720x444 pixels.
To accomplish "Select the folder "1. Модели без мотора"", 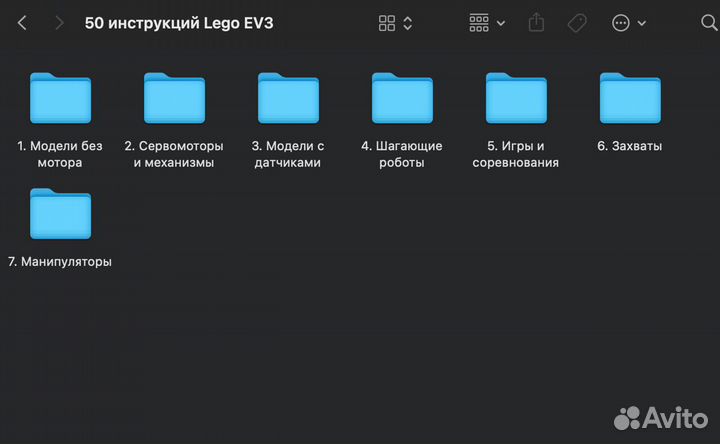I will click(60, 98).
